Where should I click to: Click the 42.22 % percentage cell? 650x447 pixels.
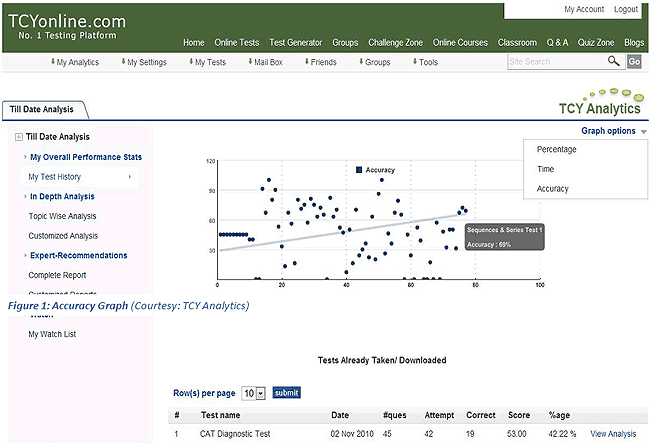(x=562, y=434)
